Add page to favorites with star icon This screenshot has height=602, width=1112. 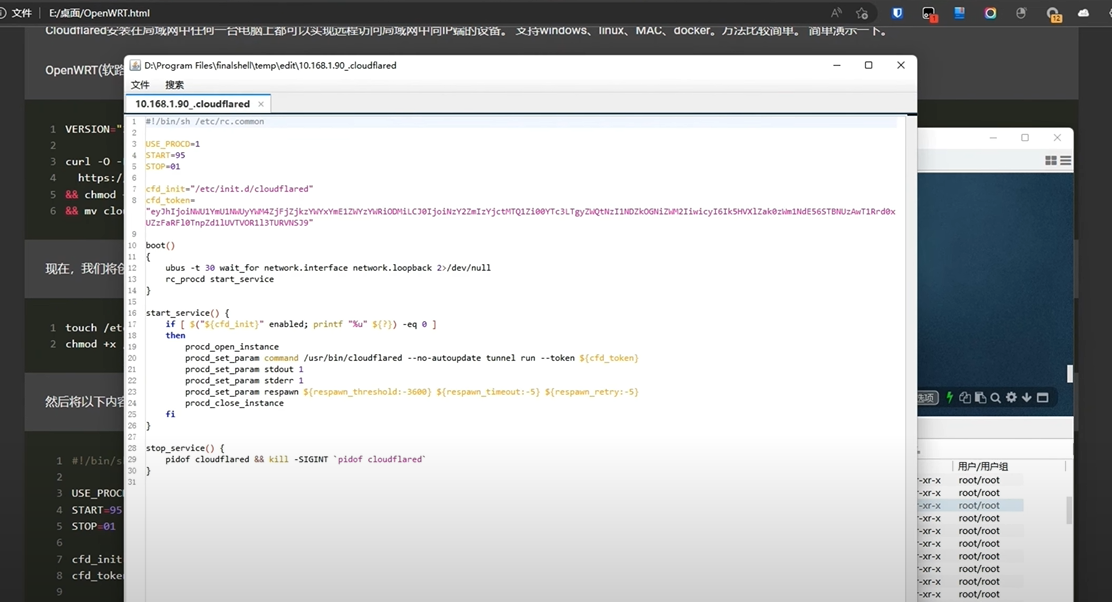pos(862,13)
